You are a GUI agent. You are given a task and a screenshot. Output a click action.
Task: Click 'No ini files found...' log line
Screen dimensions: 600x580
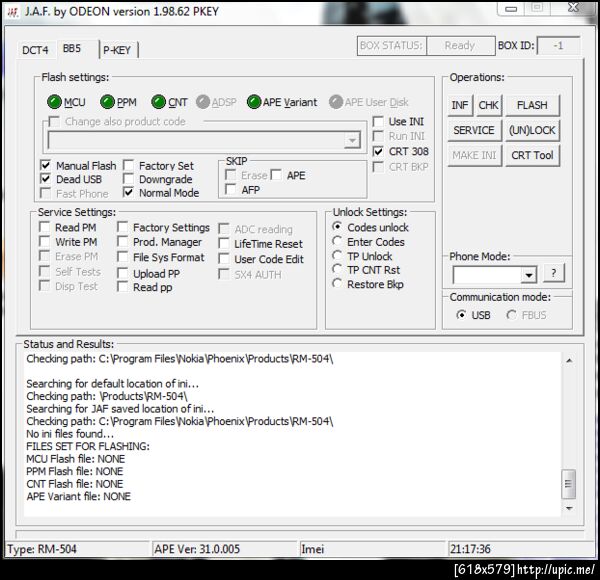click(70, 434)
